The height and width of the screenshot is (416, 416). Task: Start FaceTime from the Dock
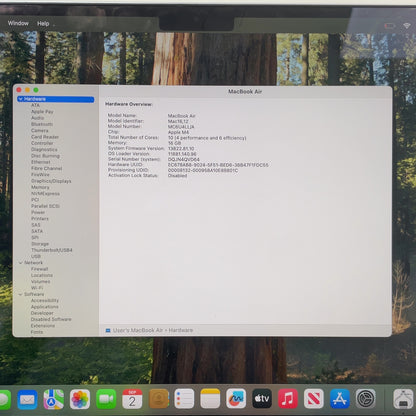click(x=106, y=399)
